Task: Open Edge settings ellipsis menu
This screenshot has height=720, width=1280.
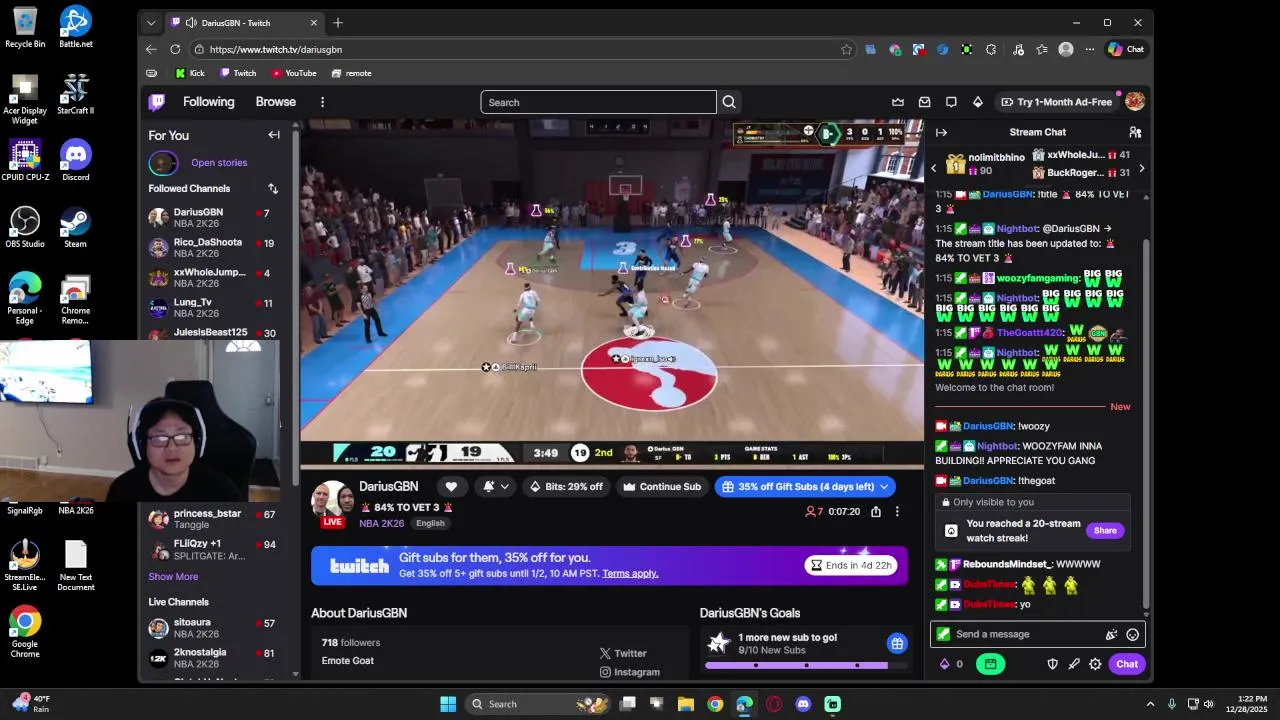Action: tap(1089, 49)
